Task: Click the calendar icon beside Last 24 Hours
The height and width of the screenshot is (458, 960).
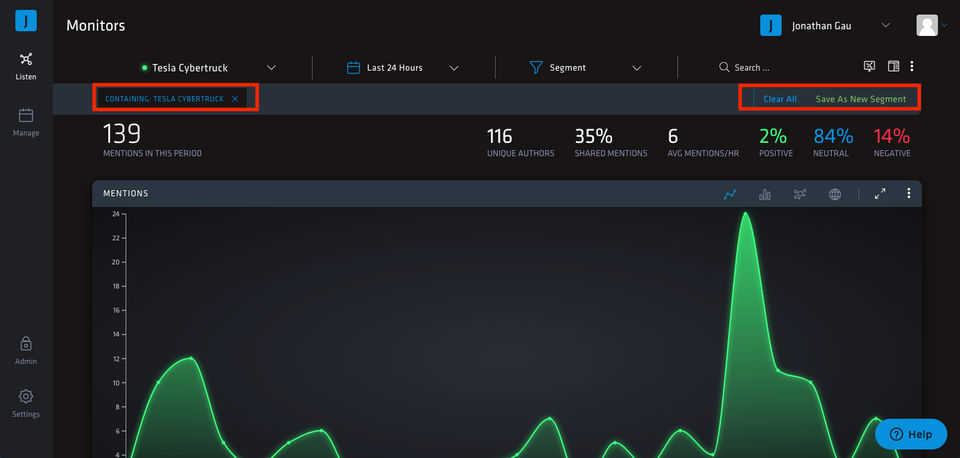Action: tap(353, 67)
